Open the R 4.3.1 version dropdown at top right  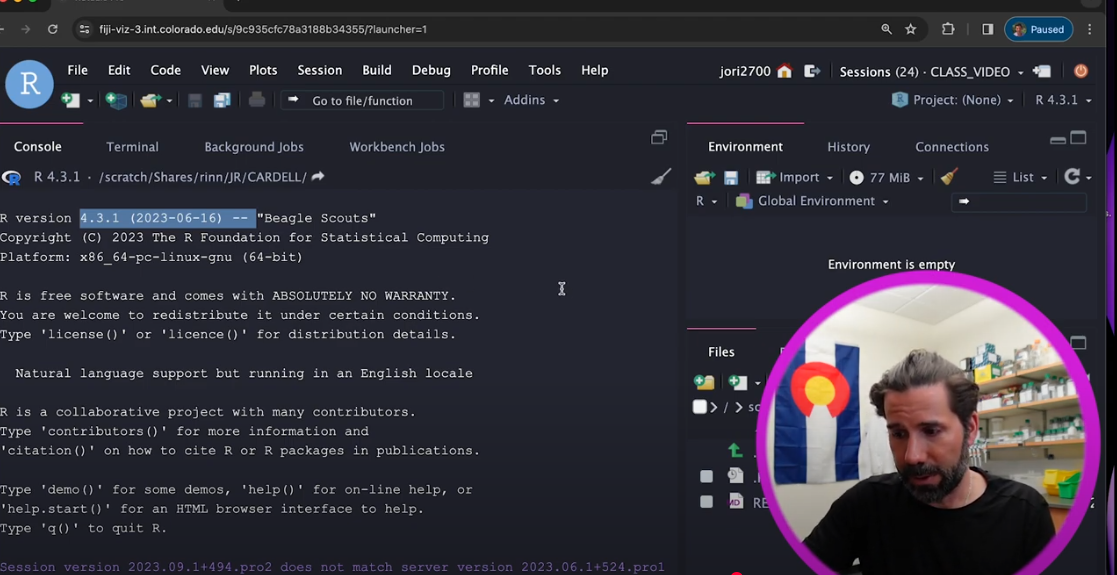[1063, 100]
